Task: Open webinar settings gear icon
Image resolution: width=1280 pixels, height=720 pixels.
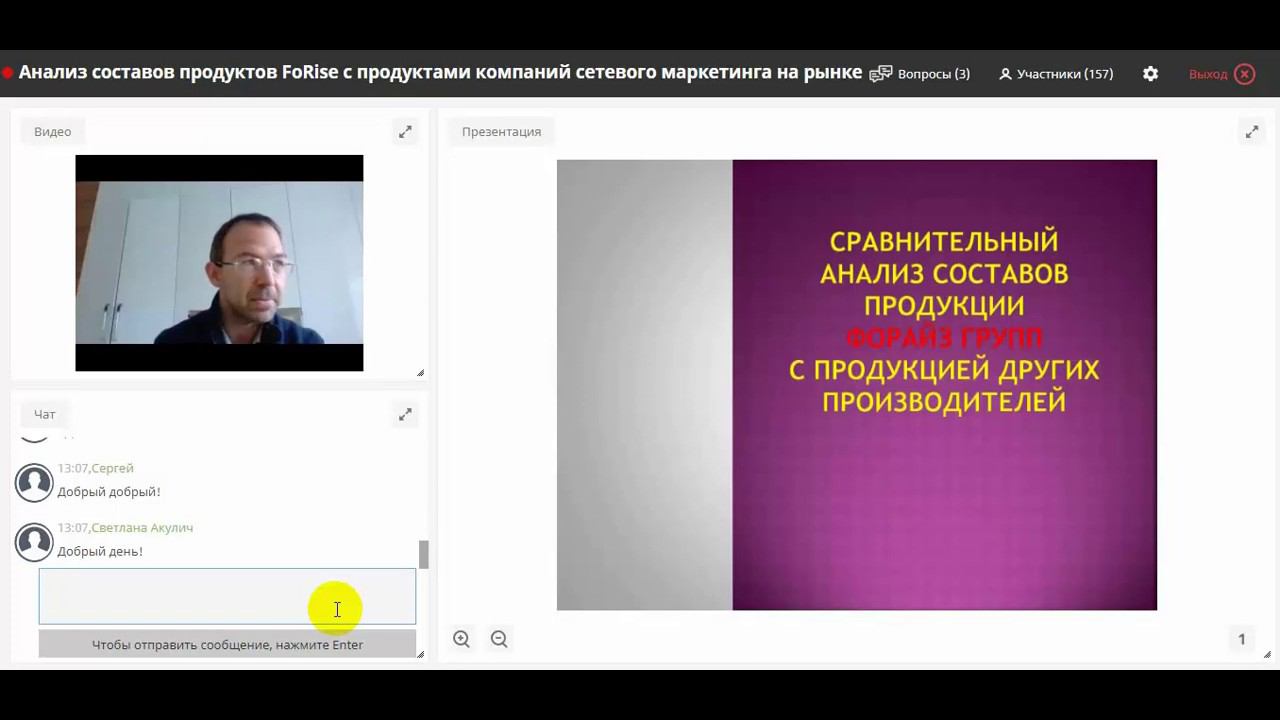Action: [1151, 74]
